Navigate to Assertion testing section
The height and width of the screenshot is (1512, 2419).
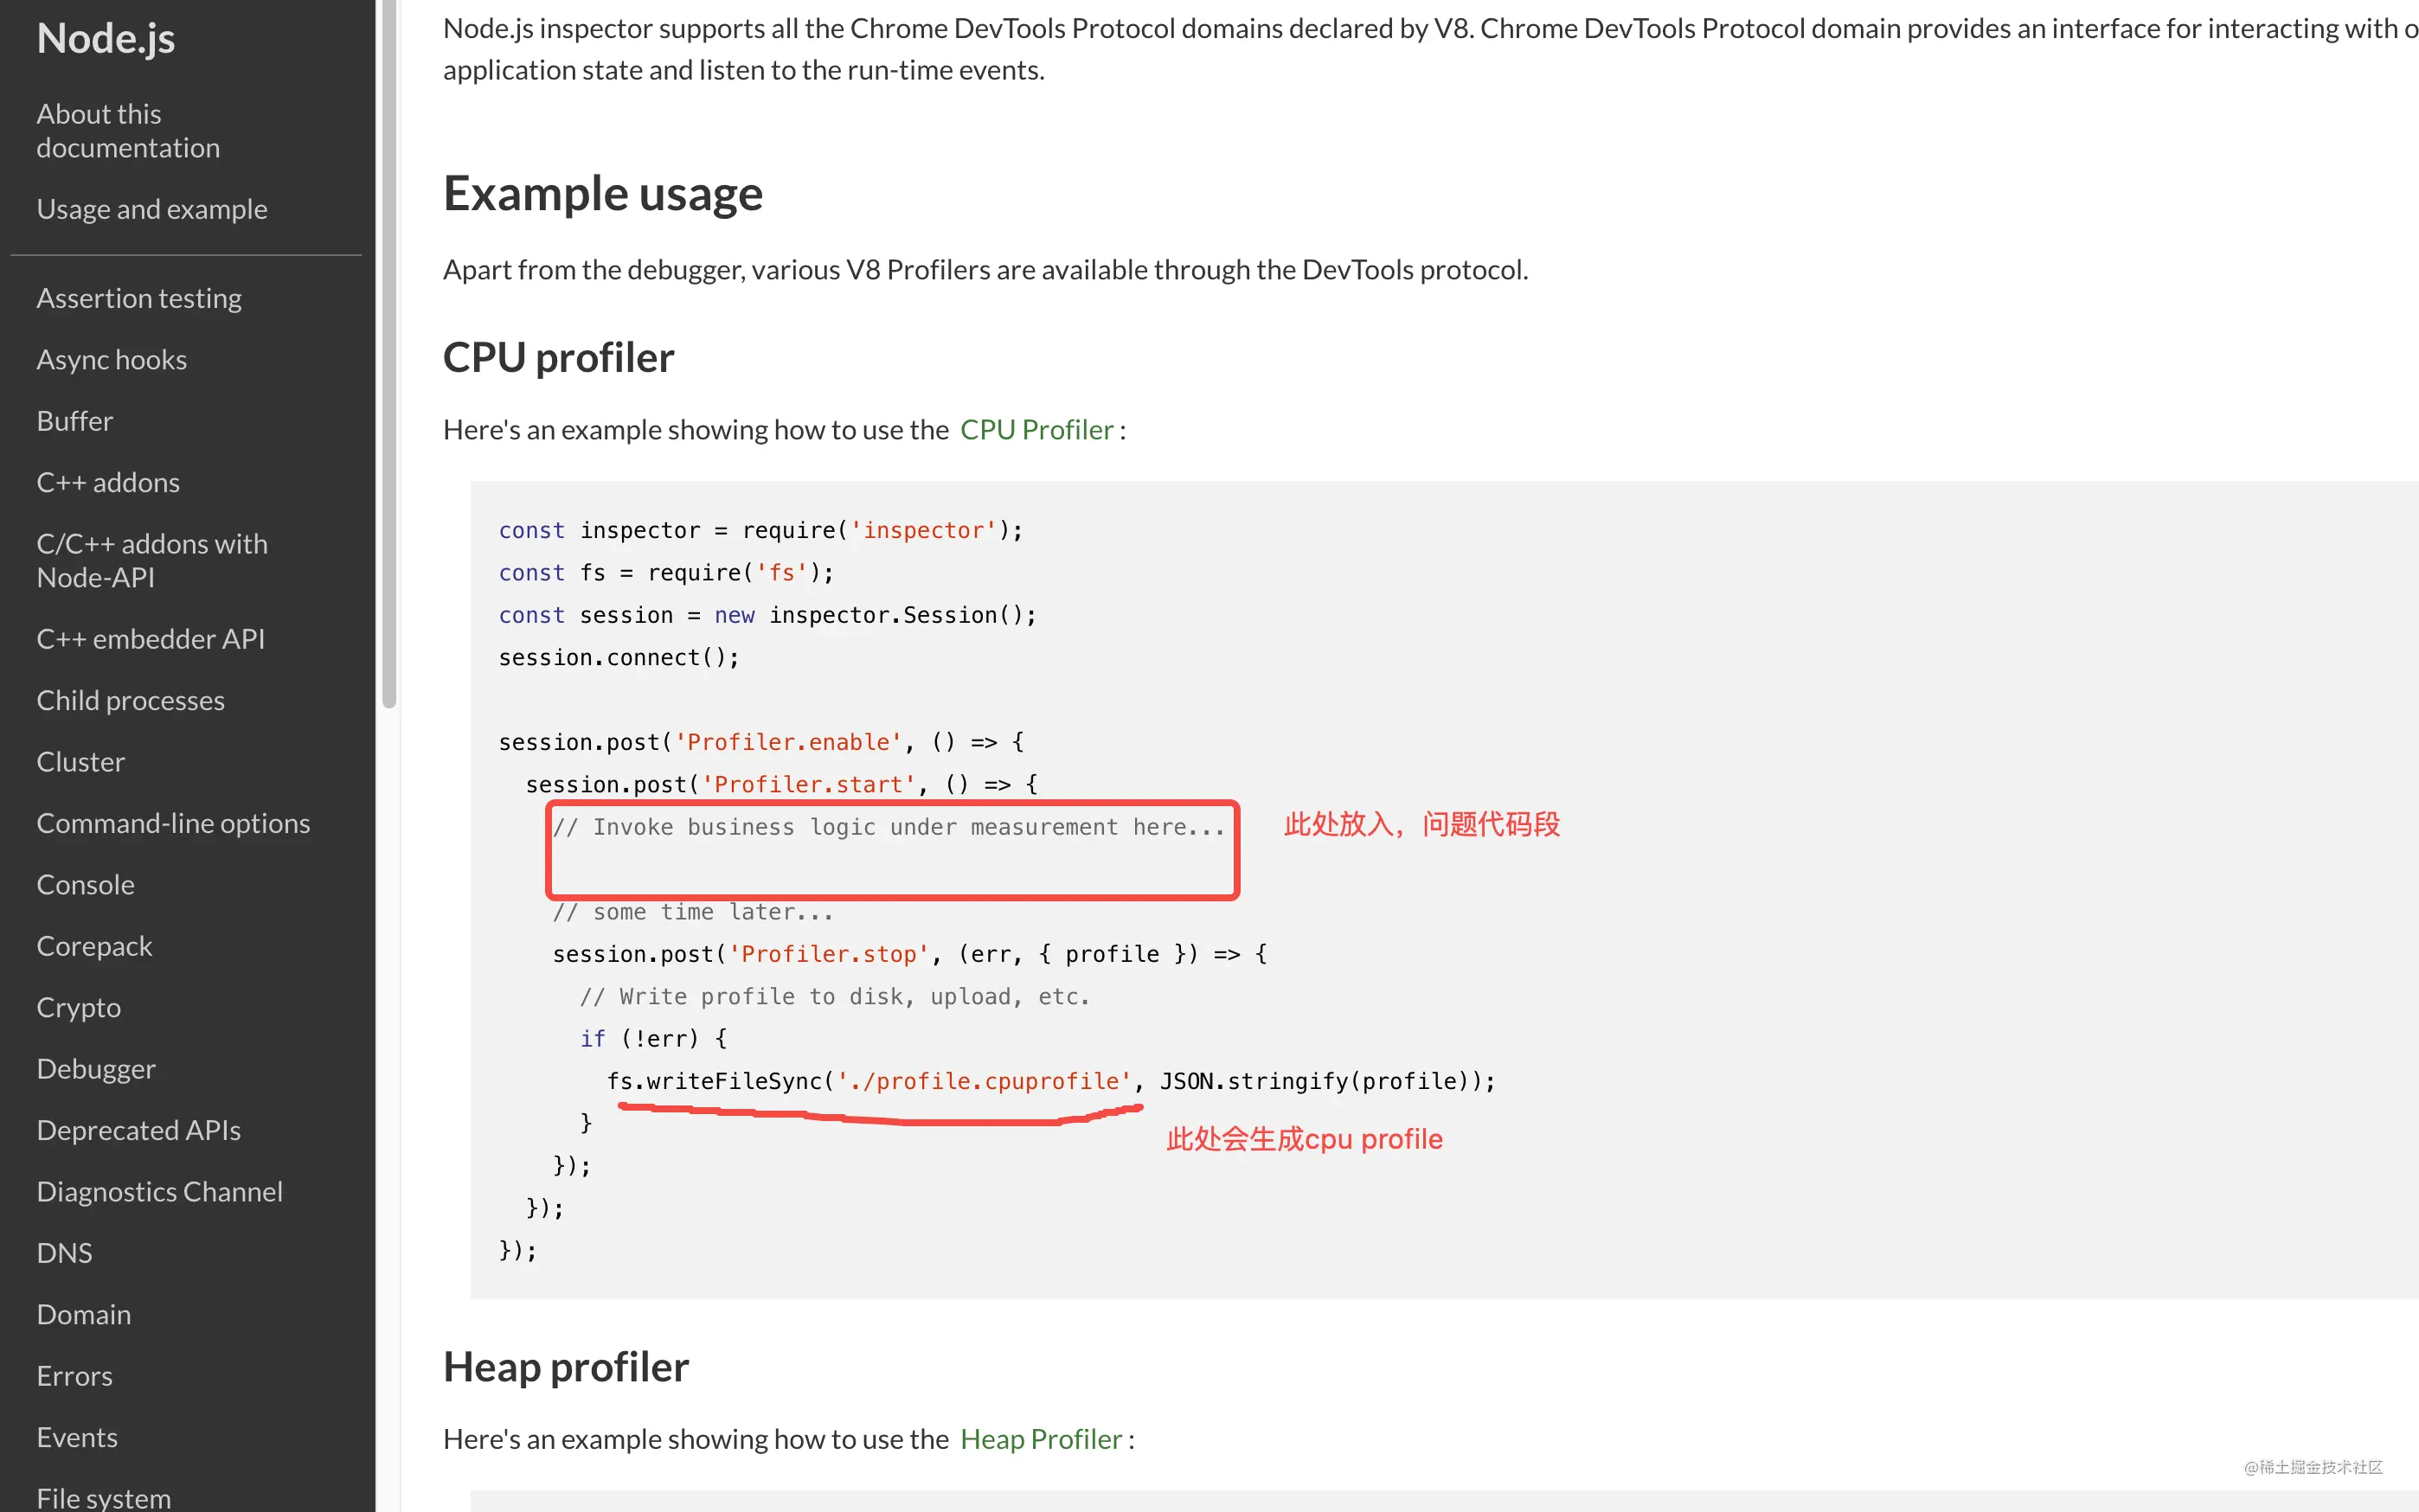click(138, 298)
